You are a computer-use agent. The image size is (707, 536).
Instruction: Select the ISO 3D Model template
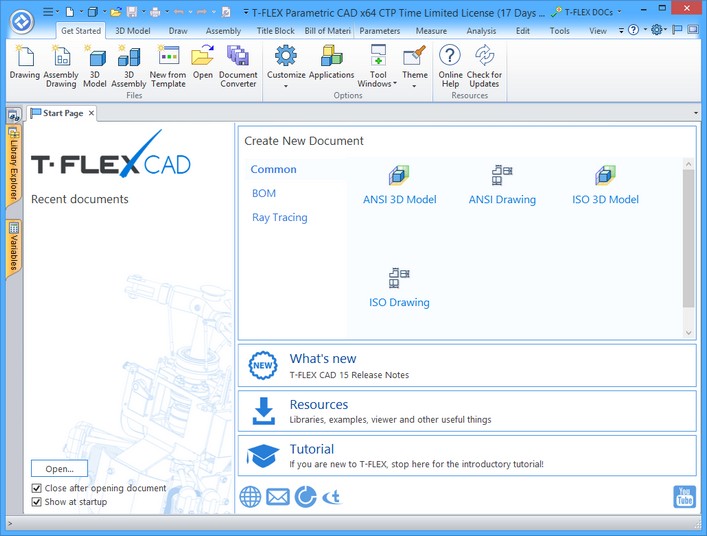click(605, 185)
